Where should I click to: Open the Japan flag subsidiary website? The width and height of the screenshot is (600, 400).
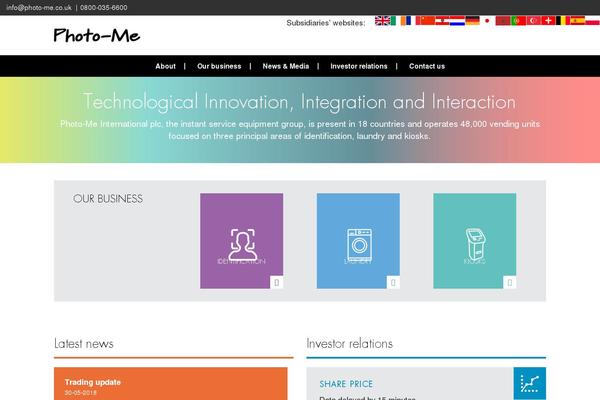[x=487, y=20]
